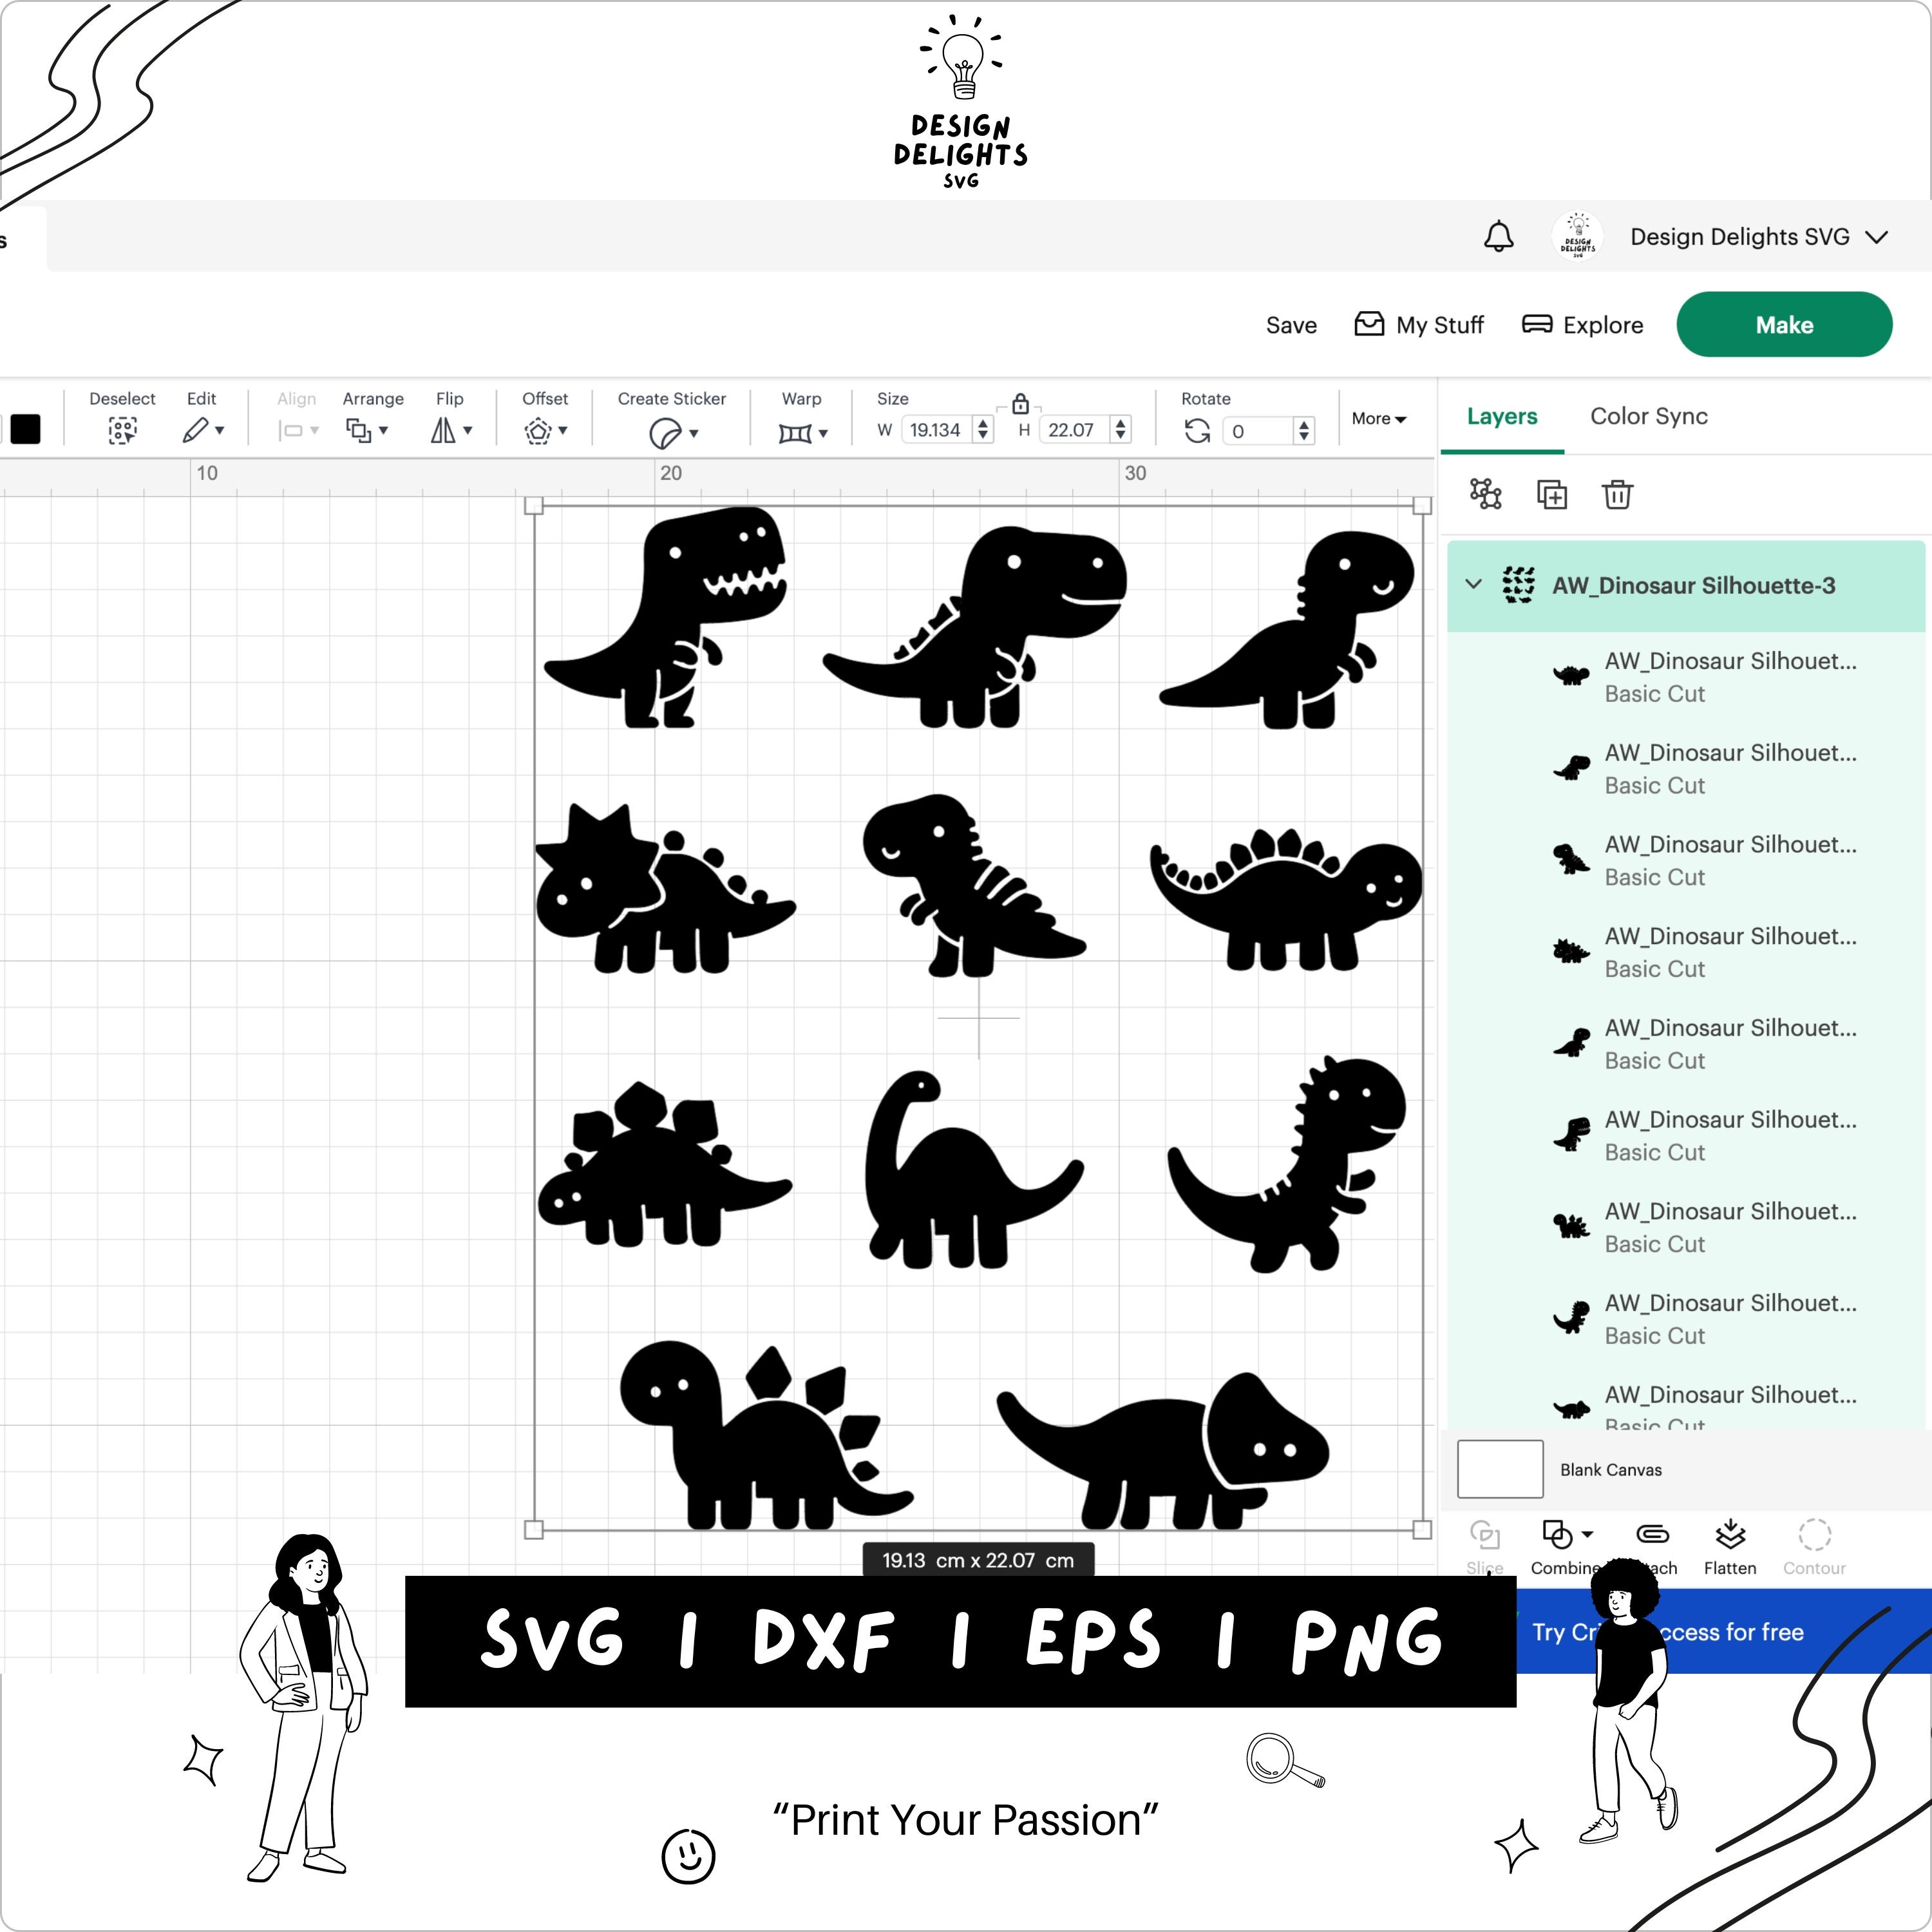Viewport: 1932px width, 1932px height.
Task: Collapse the AW_Dinosaur Silhouette-3 group
Action: [1473, 585]
